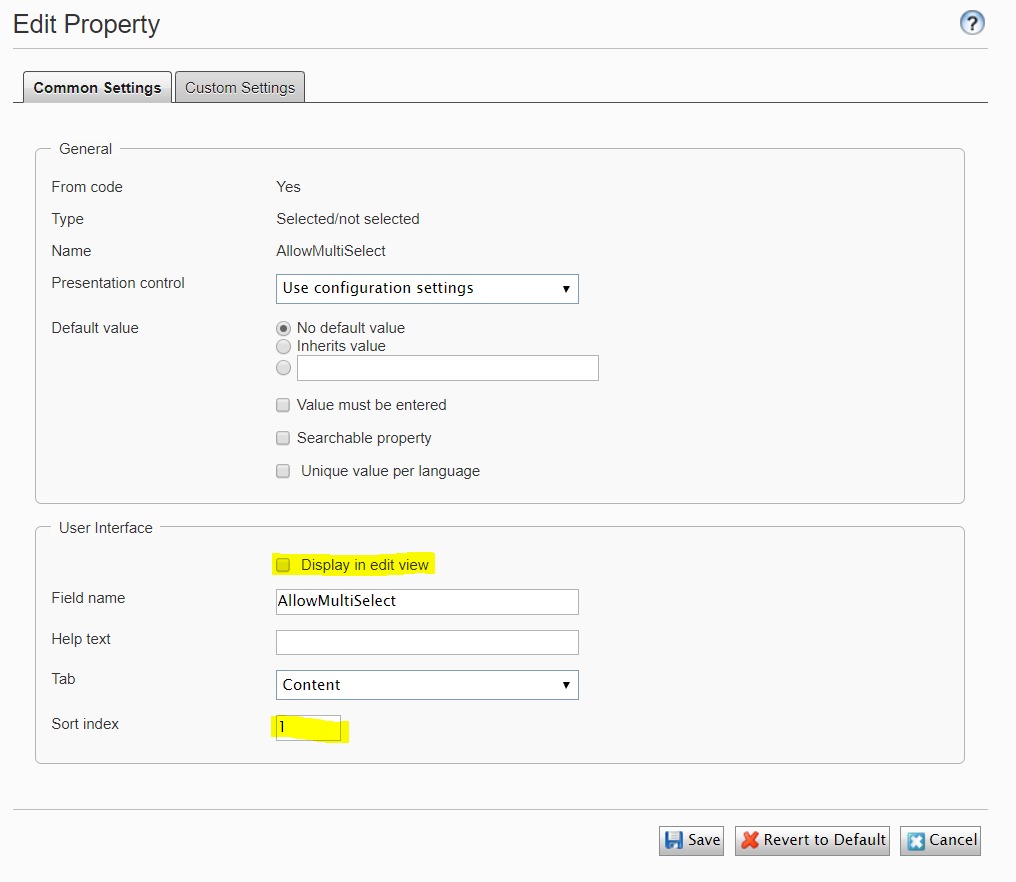This screenshot has width=1016, height=882.
Task: Choose the Inherits value radio option
Action: pyautogui.click(x=284, y=346)
